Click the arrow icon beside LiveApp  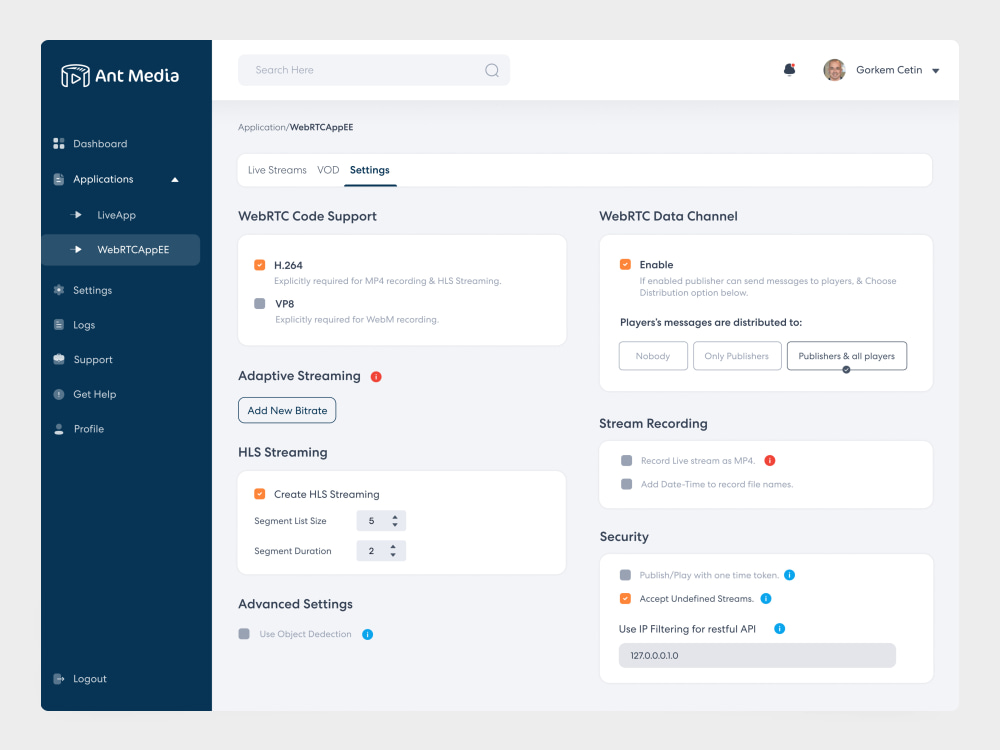[x=76, y=215]
